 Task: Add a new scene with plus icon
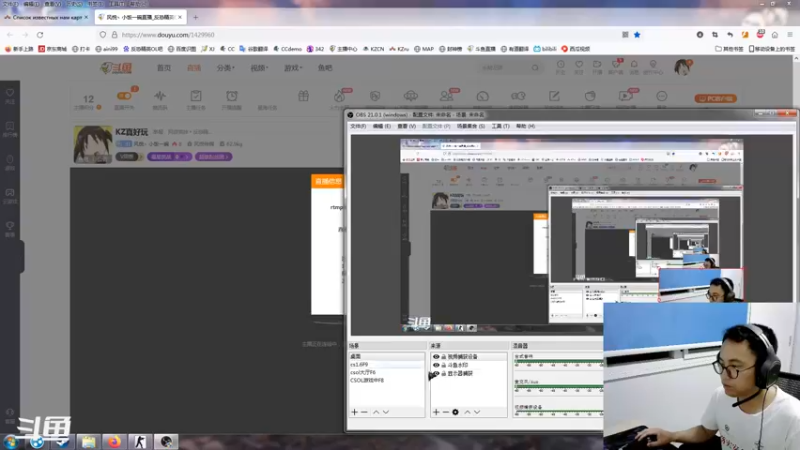[354, 412]
